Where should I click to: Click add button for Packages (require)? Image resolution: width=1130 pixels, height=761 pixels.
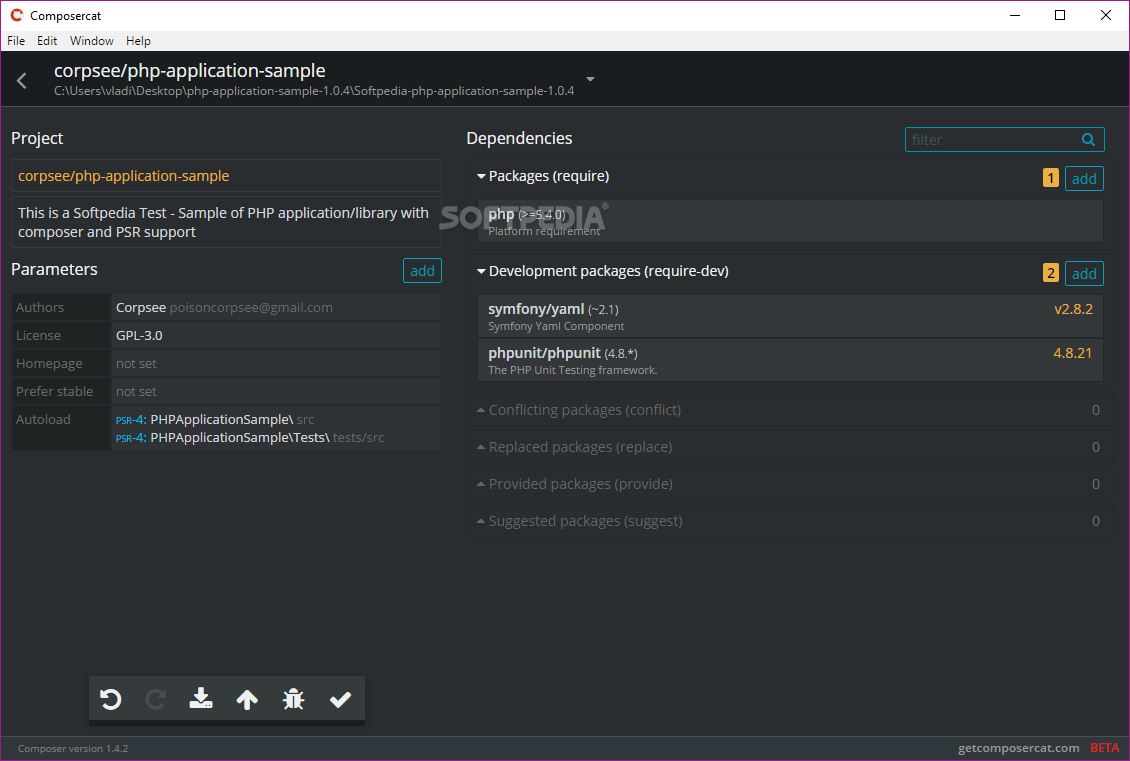1084,179
